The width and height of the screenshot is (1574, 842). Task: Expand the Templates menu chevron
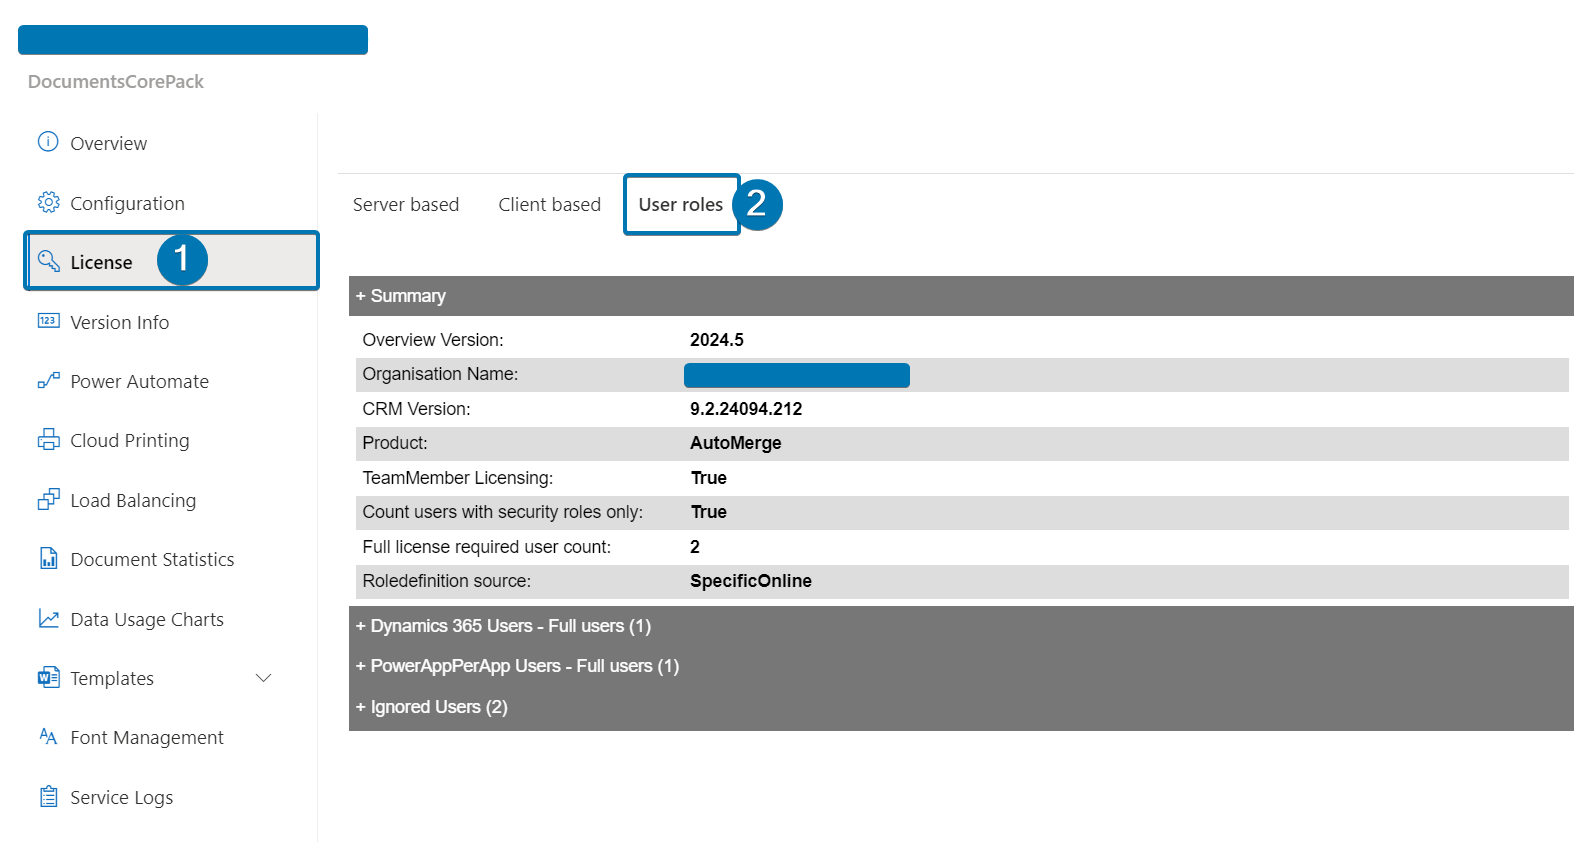[x=264, y=678]
